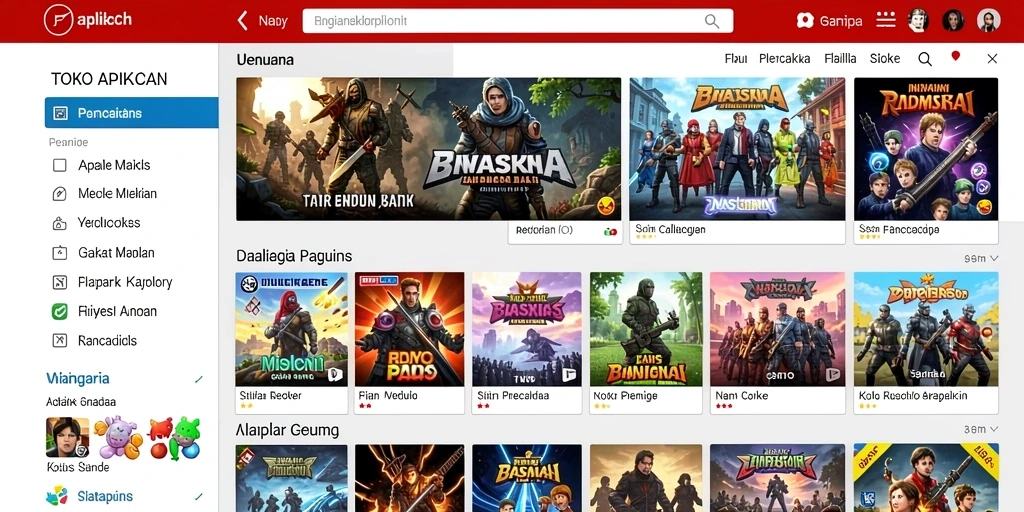Close the panel with the X icon
The height and width of the screenshot is (512, 1024).
pos(992,59)
